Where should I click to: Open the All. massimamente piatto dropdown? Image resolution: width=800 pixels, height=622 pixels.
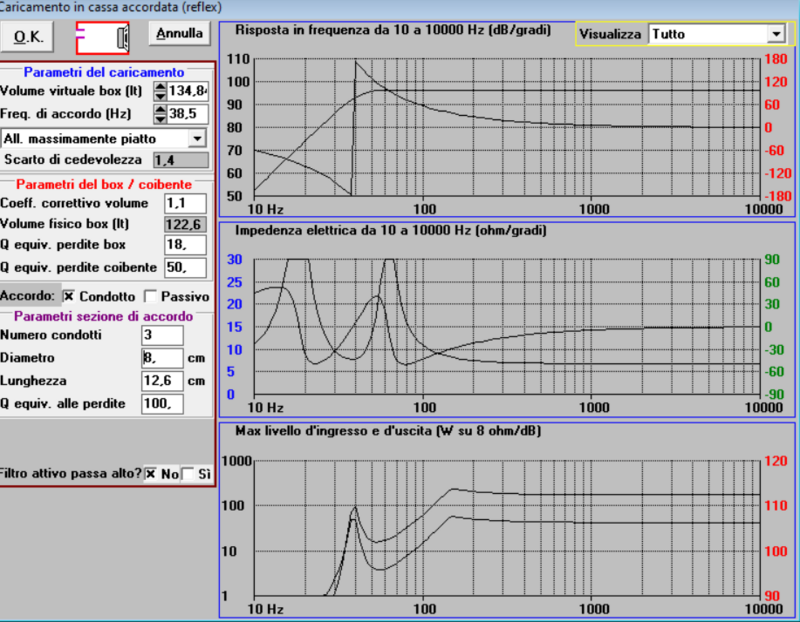point(196,138)
